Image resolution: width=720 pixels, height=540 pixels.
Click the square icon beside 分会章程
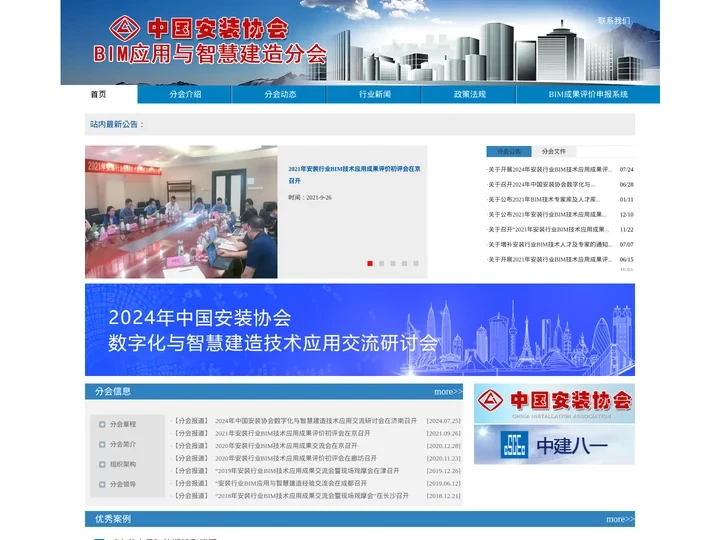click(x=102, y=424)
